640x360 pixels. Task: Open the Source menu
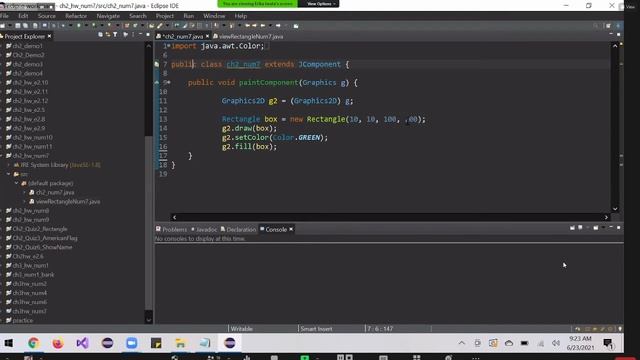click(47, 16)
